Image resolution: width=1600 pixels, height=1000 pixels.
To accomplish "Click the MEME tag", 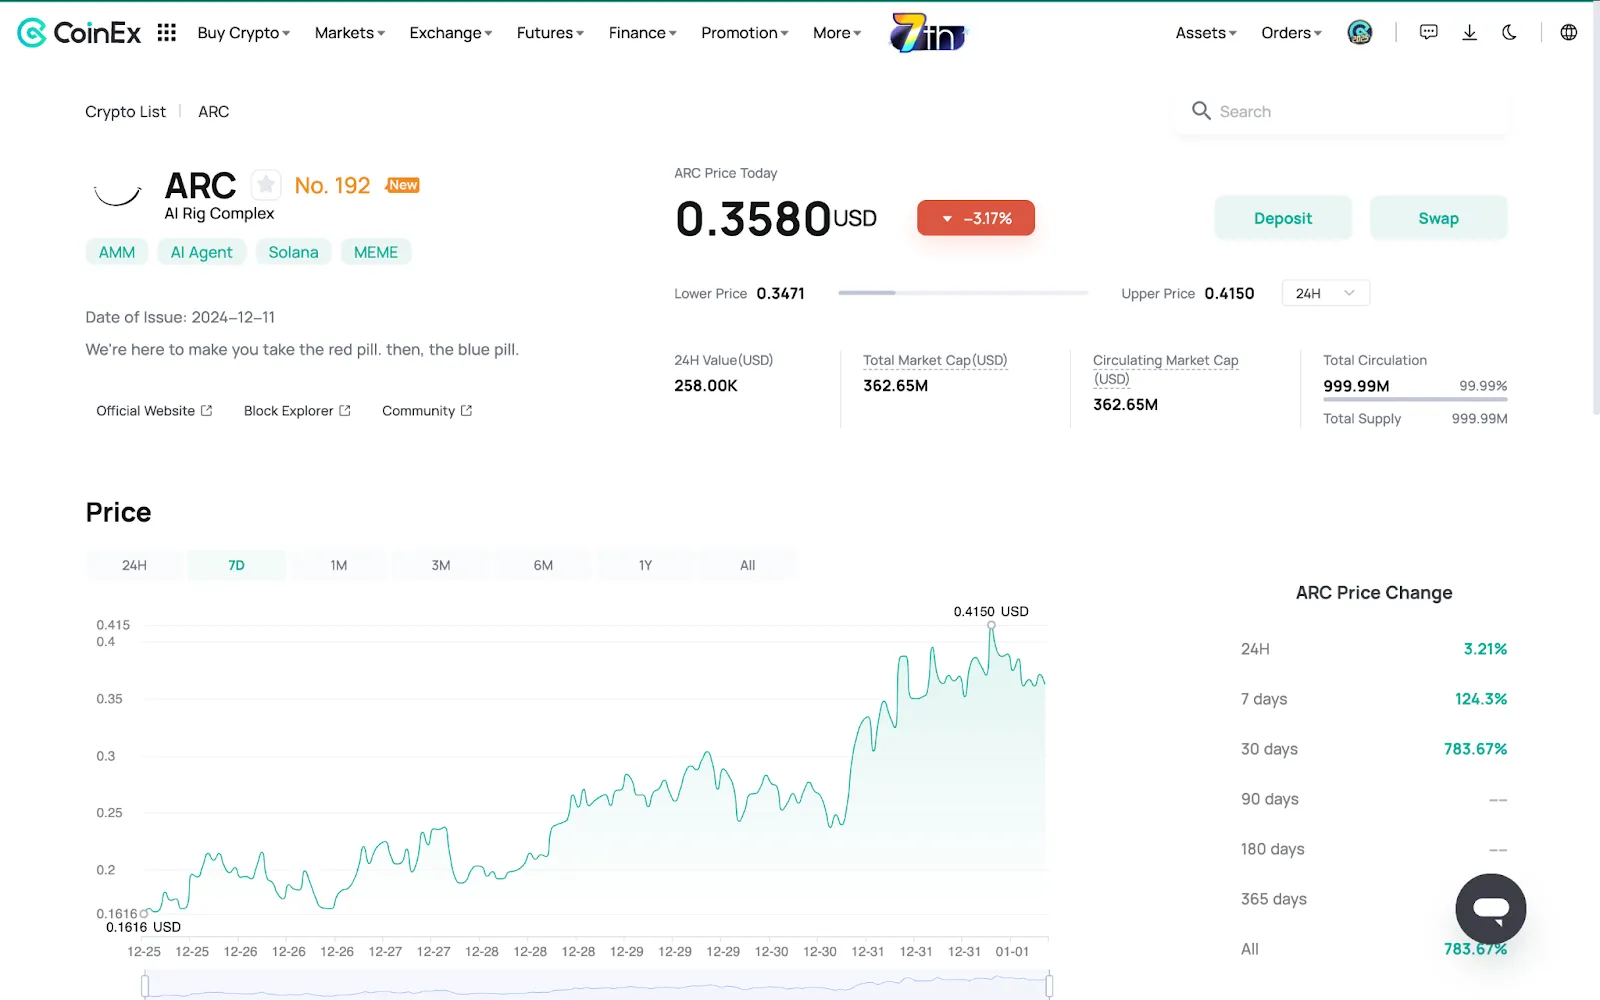I will [376, 252].
